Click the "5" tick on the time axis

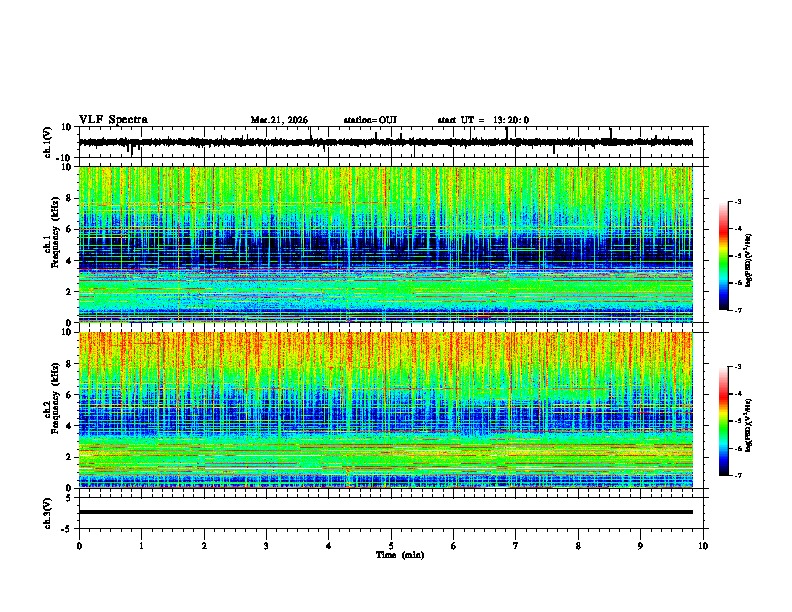[x=391, y=546]
